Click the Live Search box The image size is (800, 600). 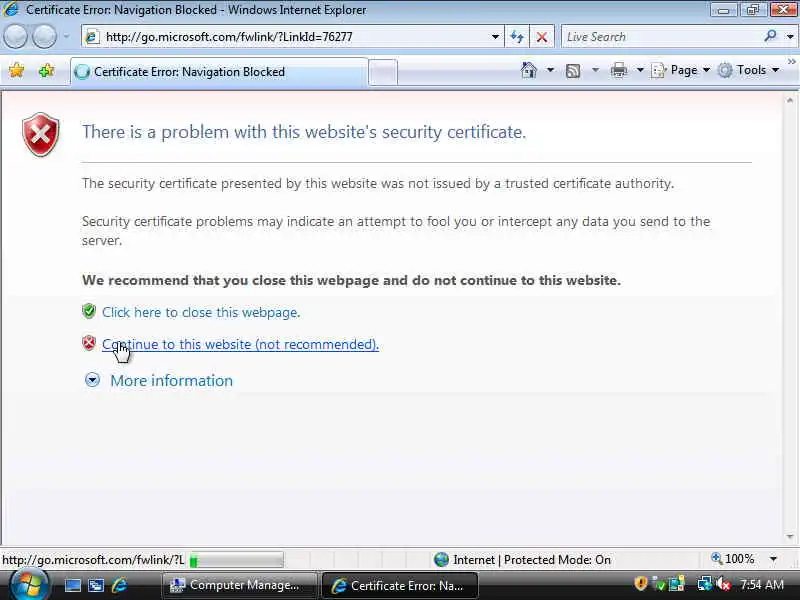(662, 37)
